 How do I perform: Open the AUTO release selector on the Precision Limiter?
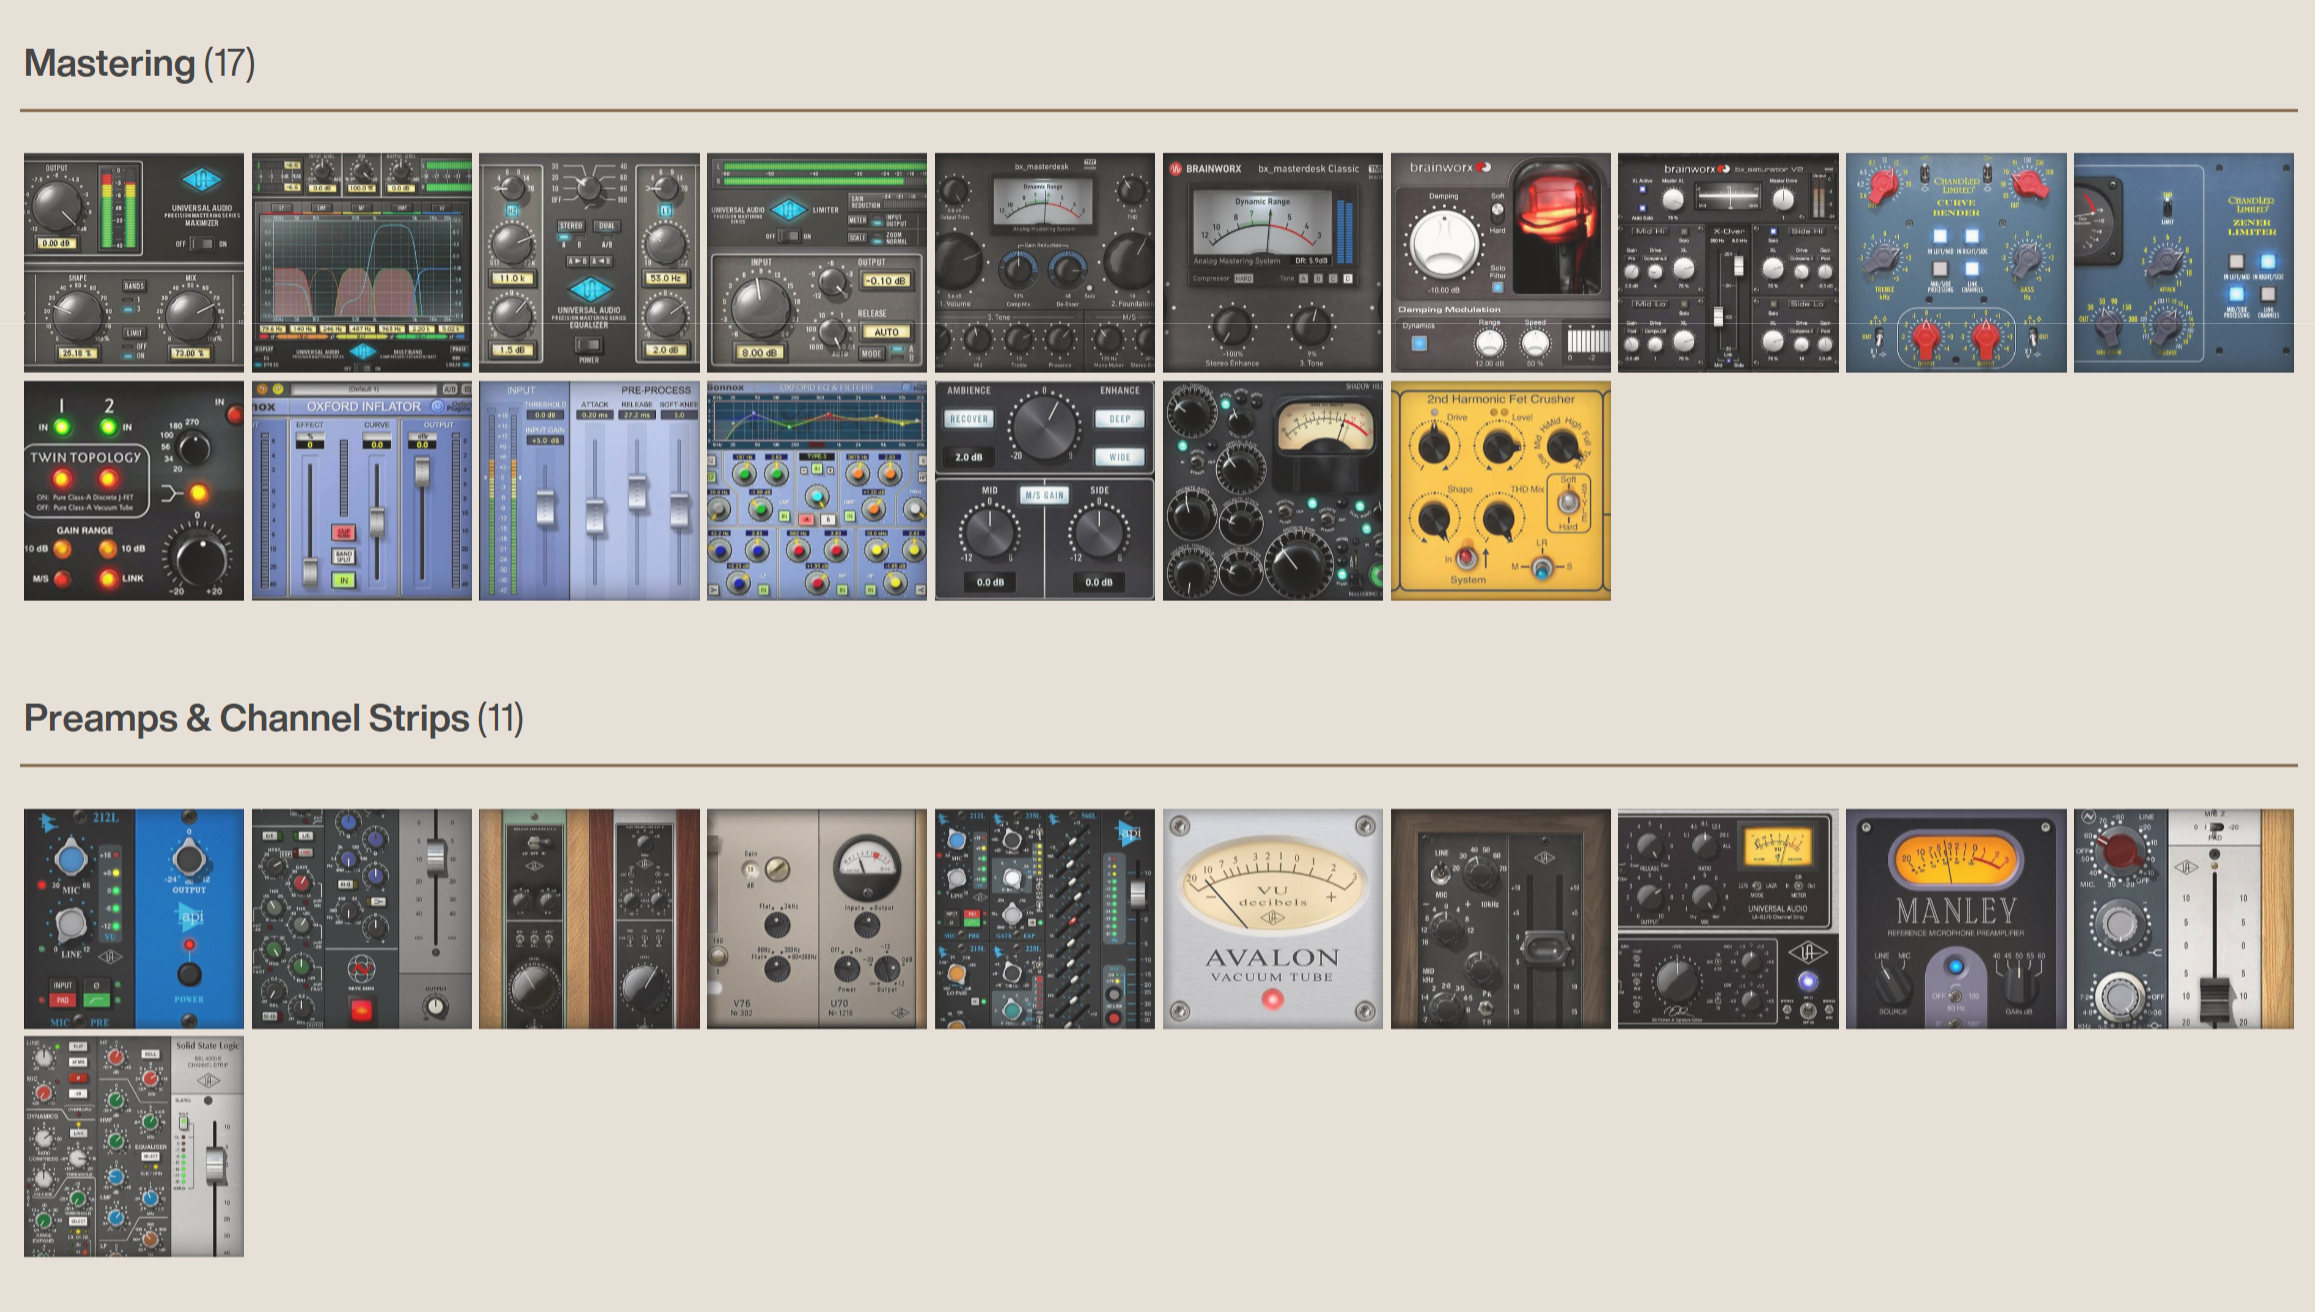(x=886, y=330)
